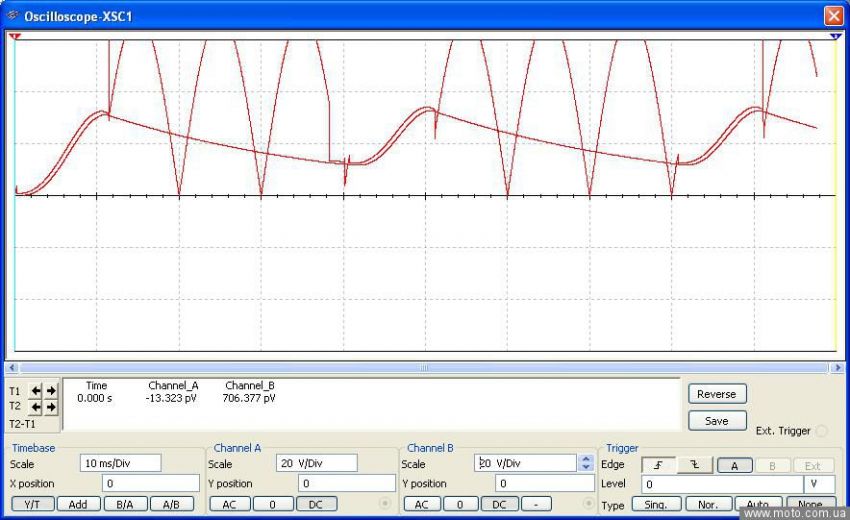The image size is (850, 520).
Task: Increase Channel B scale with up stepper
Action: pos(586,459)
